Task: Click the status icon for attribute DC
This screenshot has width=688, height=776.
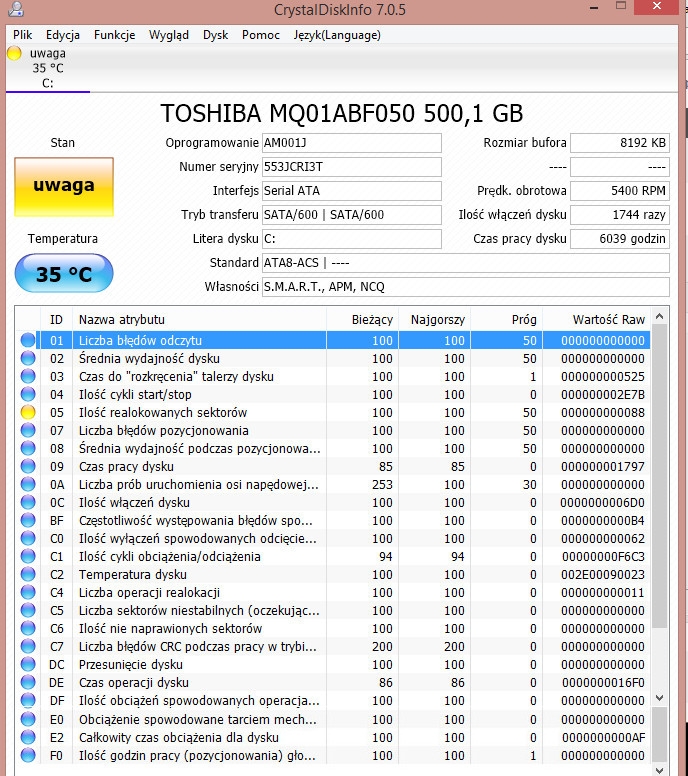Action: click(x=28, y=664)
